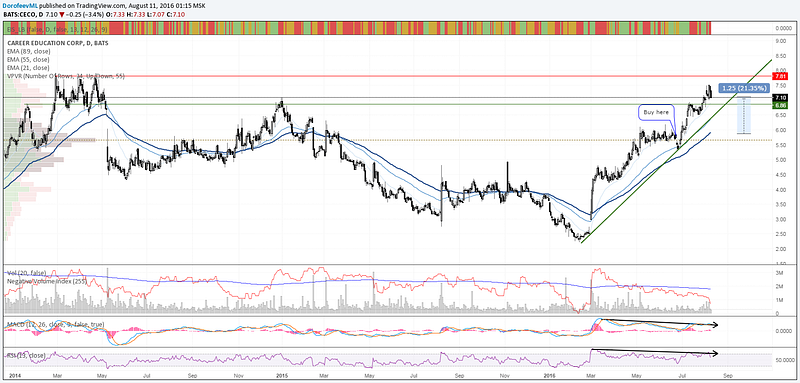Click the 8.50 price axis value

(781, 56)
